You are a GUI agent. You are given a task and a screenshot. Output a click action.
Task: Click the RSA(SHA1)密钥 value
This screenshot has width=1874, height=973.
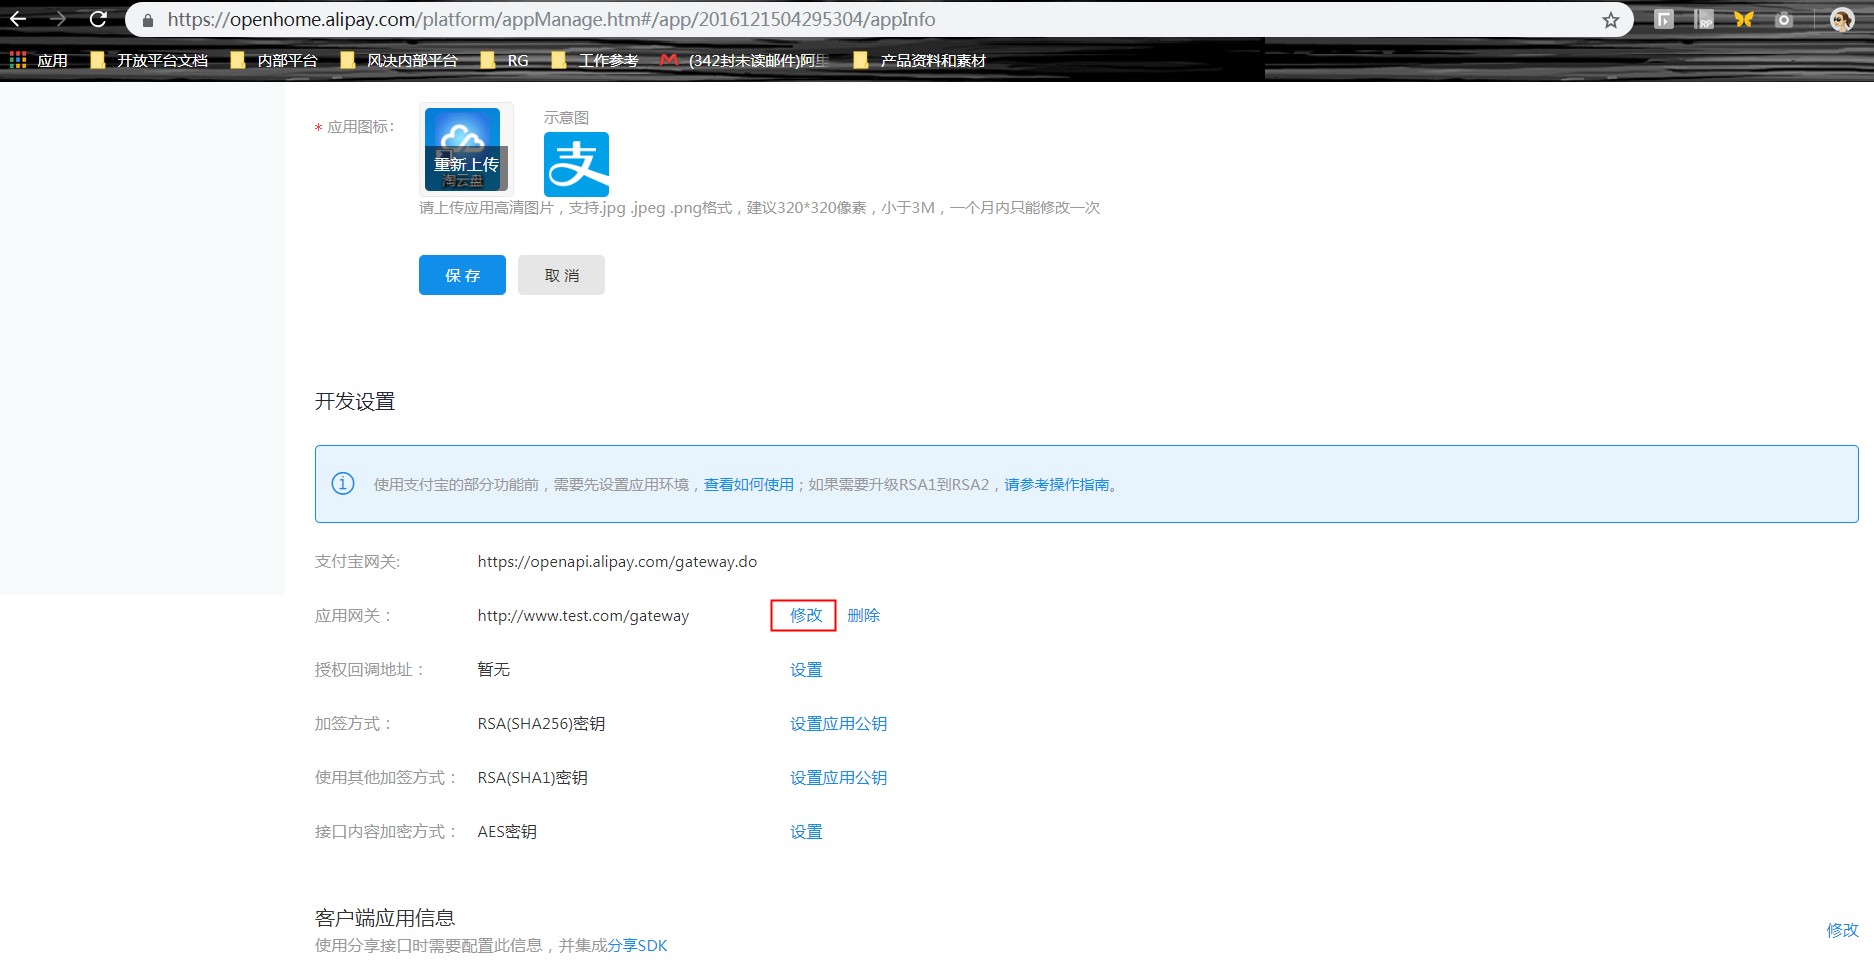(x=532, y=777)
